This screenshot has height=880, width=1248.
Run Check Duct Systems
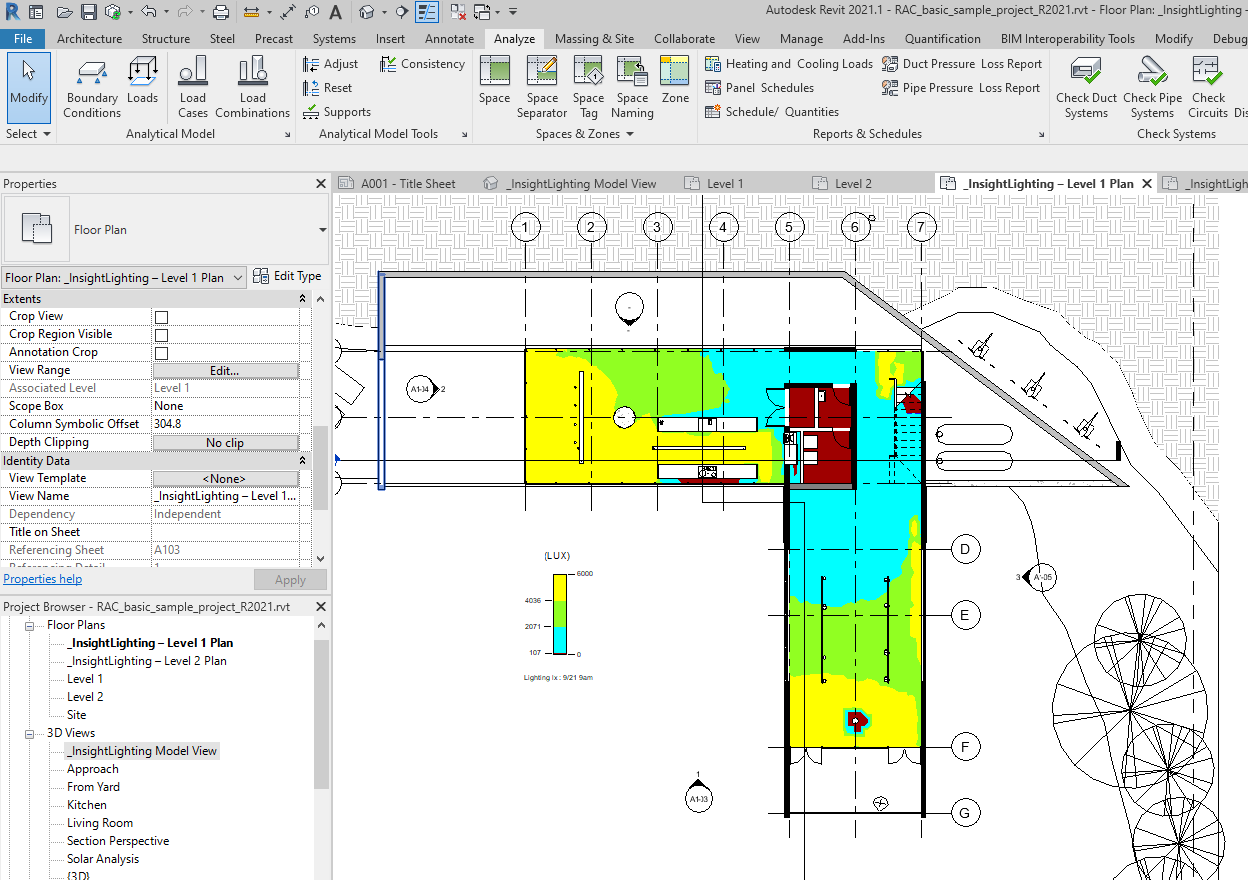(1086, 87)
